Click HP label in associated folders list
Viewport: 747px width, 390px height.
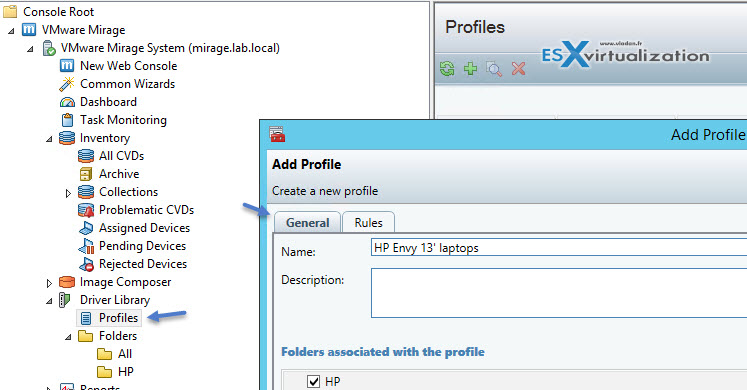333,381
